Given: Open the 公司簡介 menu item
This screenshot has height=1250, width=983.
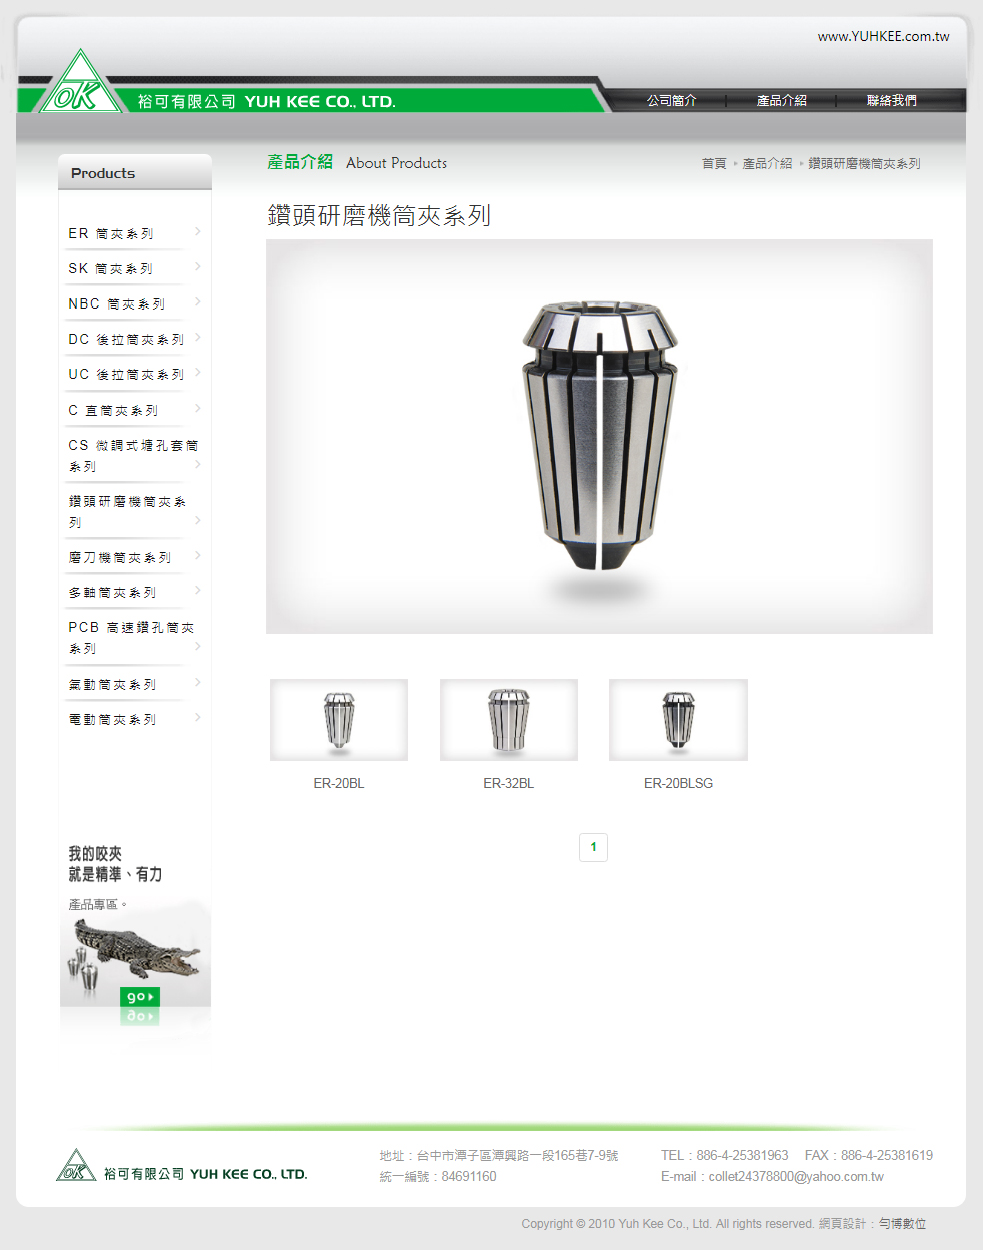Looking at the screenshot, I should pos(671,101).
